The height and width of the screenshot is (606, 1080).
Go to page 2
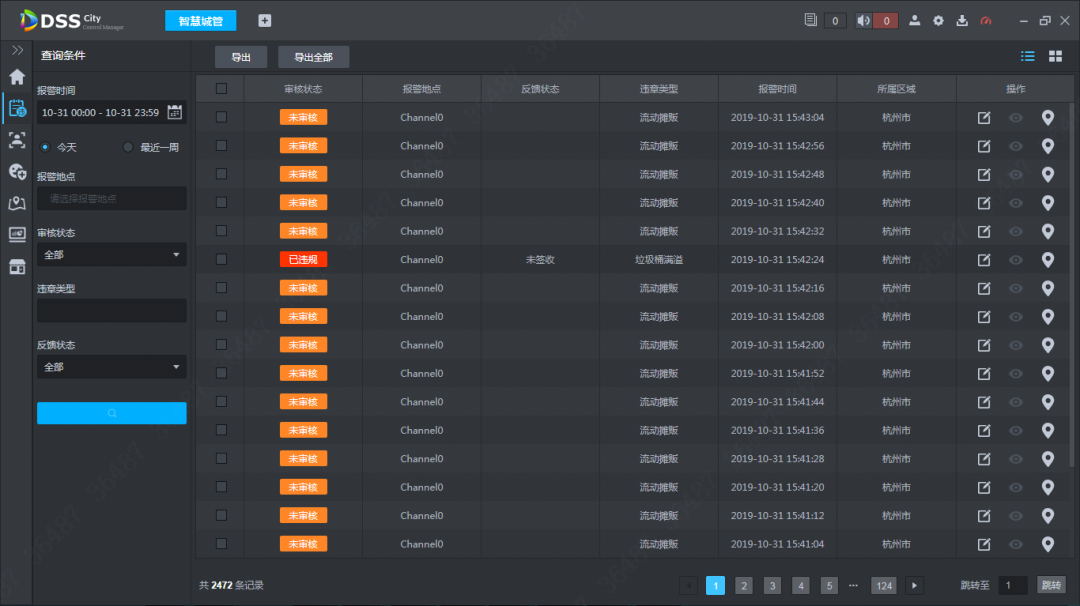744,585
